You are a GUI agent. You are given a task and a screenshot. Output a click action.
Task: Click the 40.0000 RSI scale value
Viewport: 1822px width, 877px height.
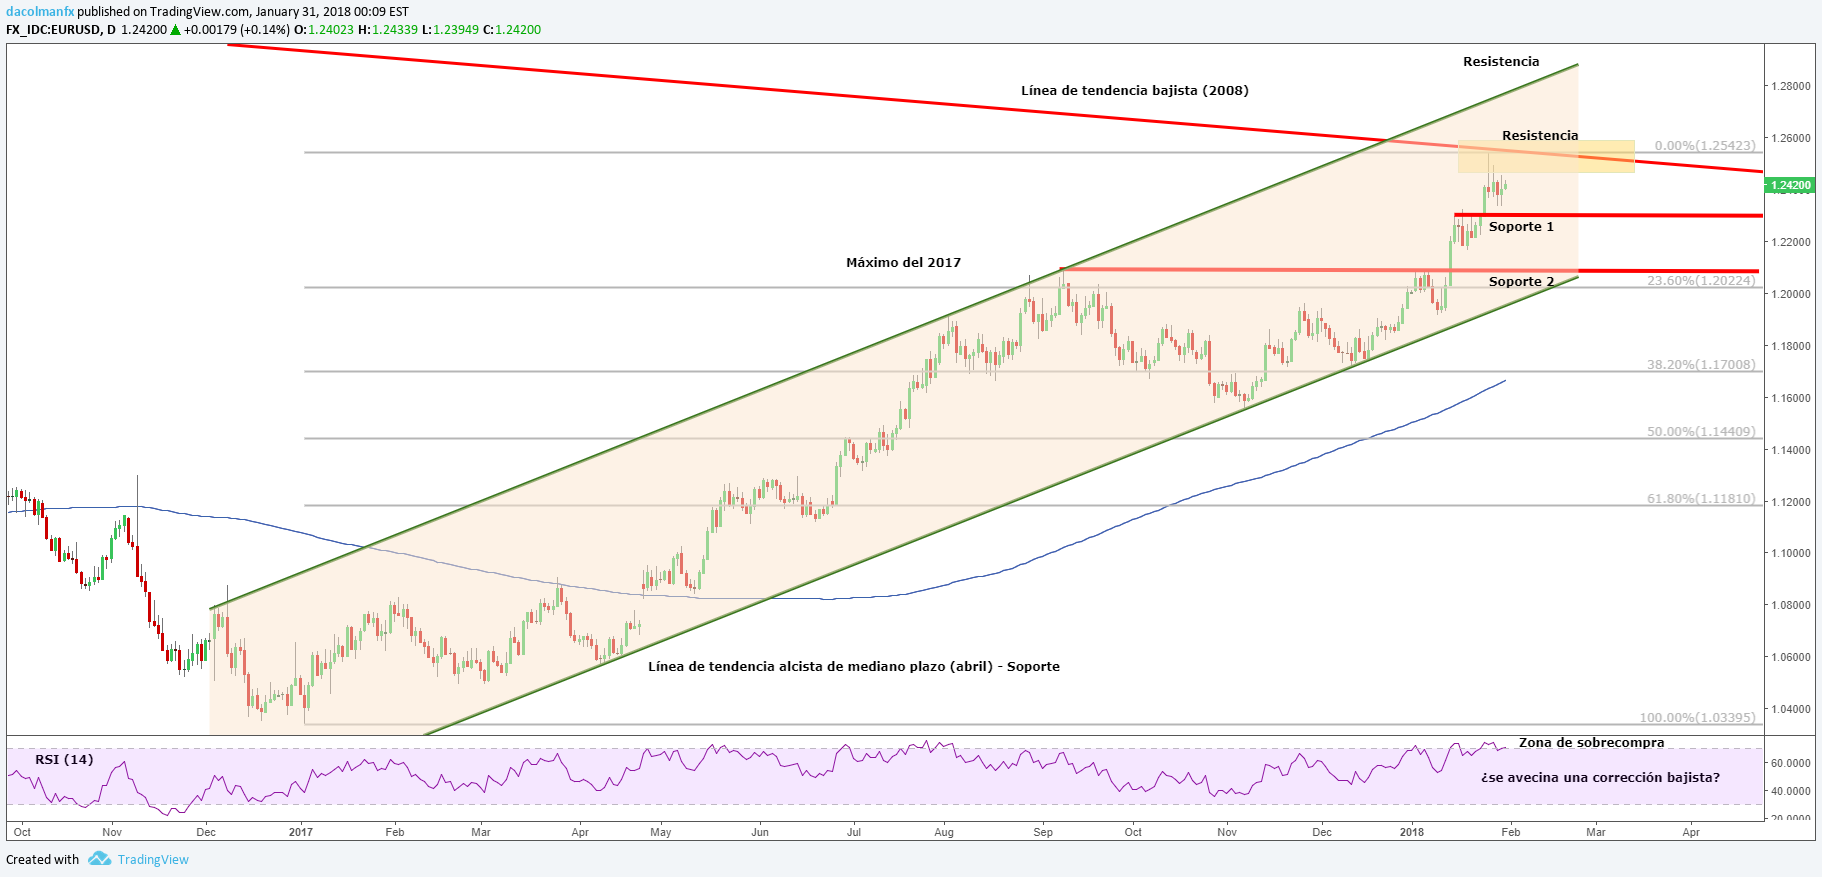click(x=1790, y=791)
